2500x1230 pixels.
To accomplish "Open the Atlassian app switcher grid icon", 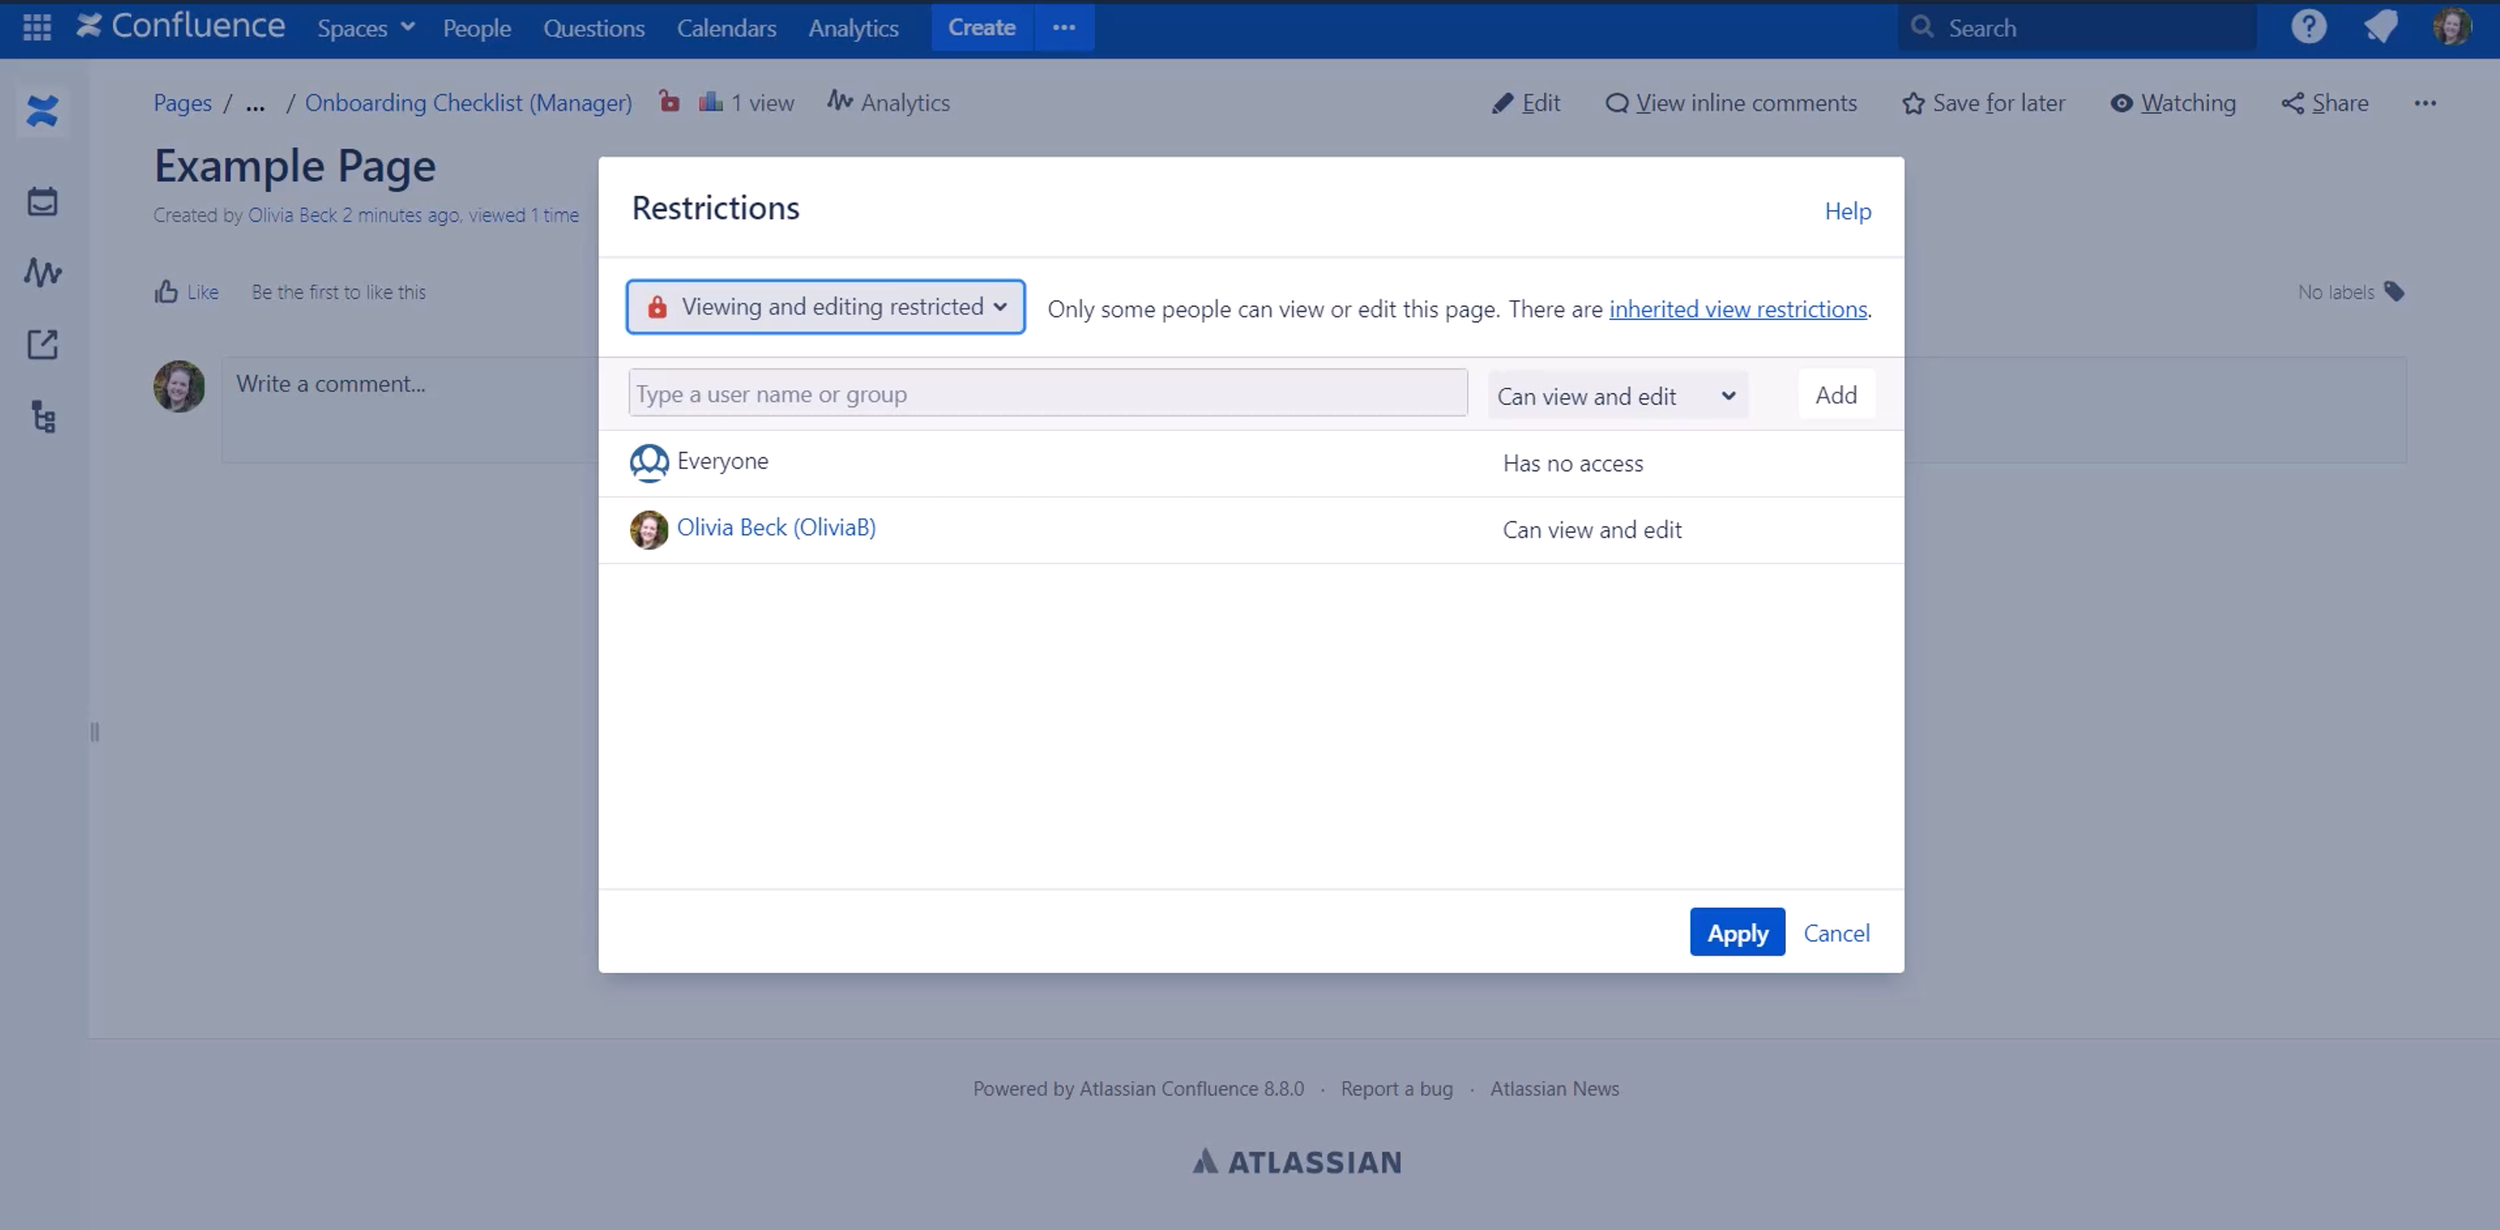I will tap(36, 27).
